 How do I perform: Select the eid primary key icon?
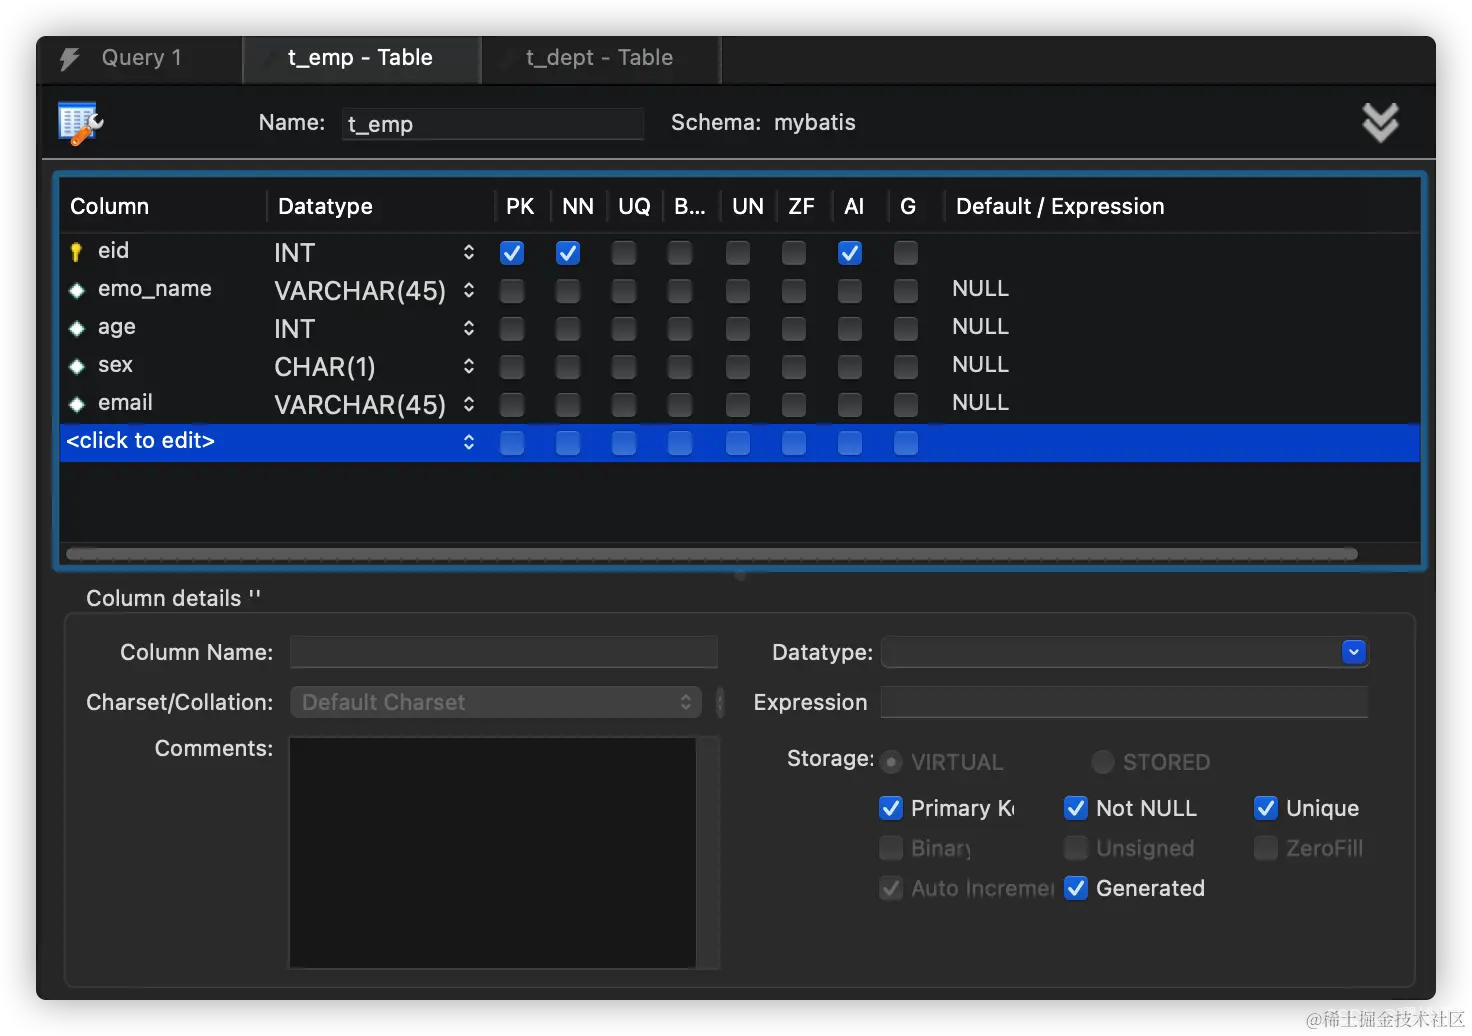tap(76, 252)
